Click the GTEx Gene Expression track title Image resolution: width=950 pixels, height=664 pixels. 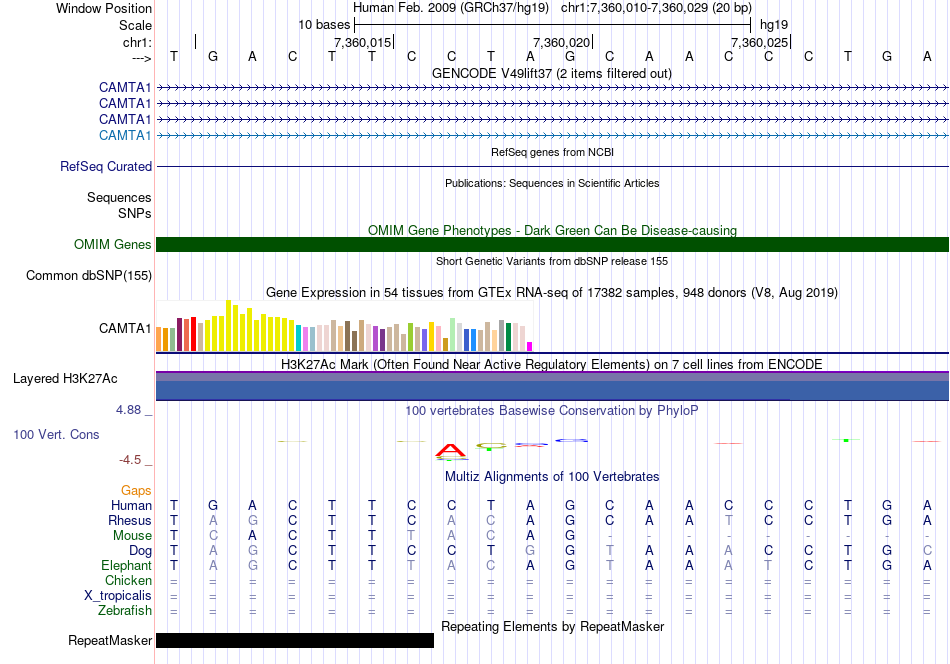[x=552, y=293]
